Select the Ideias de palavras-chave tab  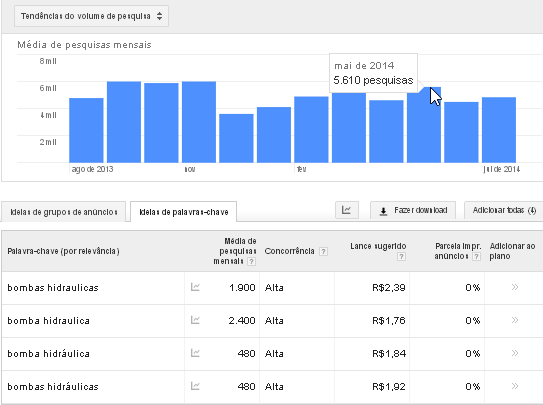tap(184, 212)
